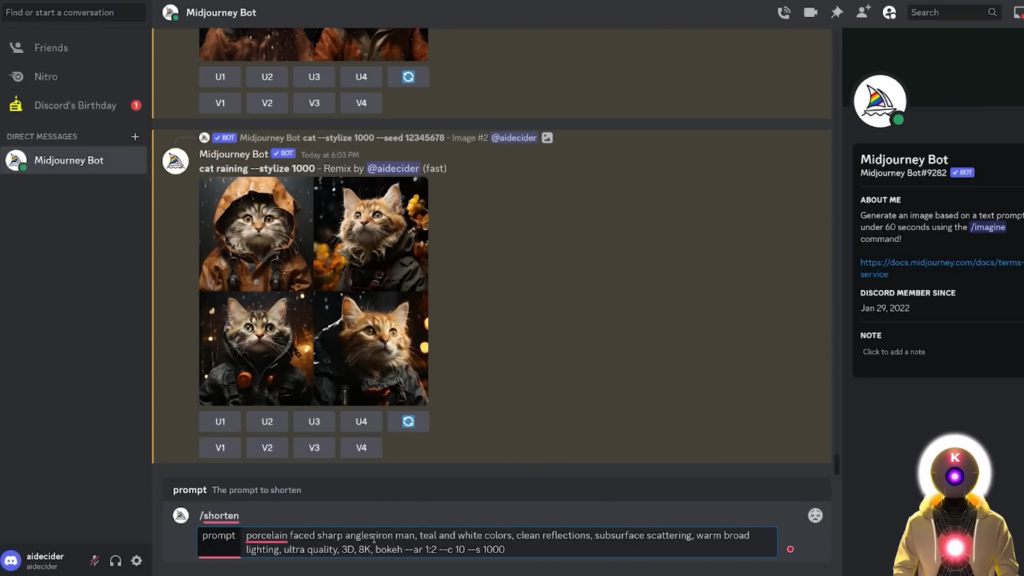This screenshot has height=576, width=1024.
Task: Click V1 under cat raining image
Action: (220, 448)
